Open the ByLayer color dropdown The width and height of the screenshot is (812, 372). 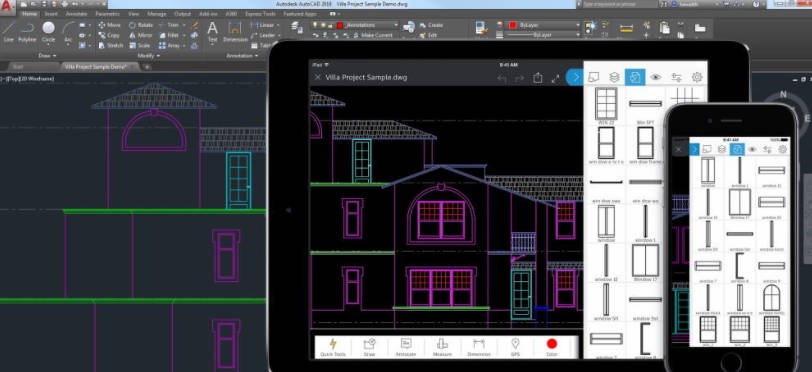[x=577, y=25]
